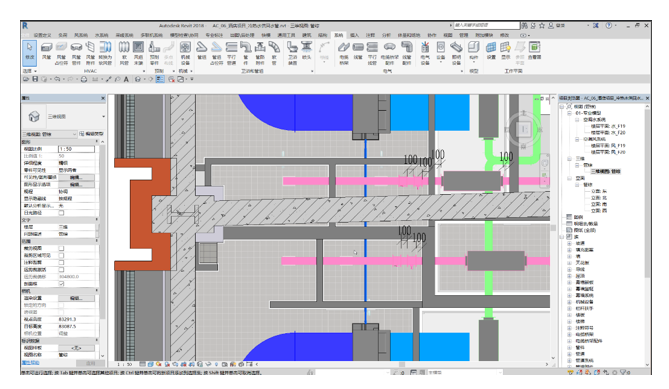The height and width of the screenshot is (389, 669).
Task: Select the Air Terminal tool
Action: point(138,52)
